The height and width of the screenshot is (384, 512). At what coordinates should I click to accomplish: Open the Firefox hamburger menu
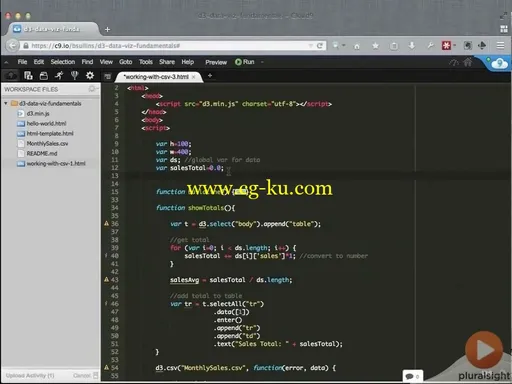[500, 45]
